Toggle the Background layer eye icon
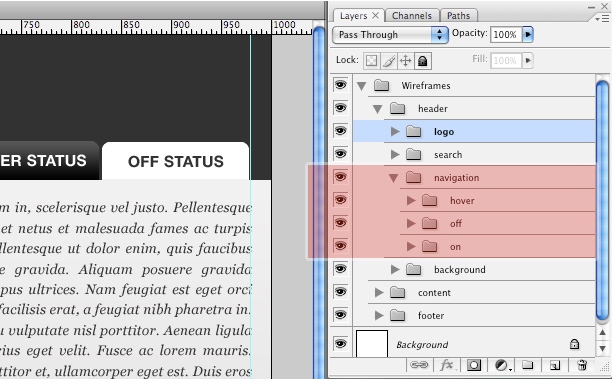 point(340,343)
